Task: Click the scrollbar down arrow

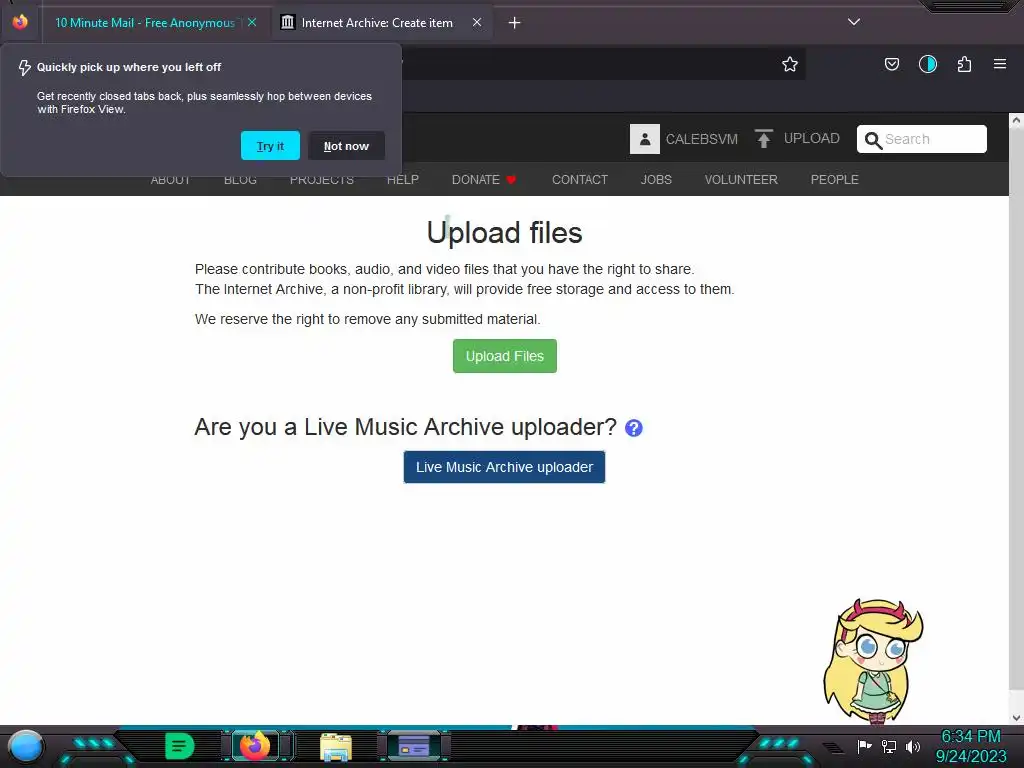Action: coord(1016,718)
